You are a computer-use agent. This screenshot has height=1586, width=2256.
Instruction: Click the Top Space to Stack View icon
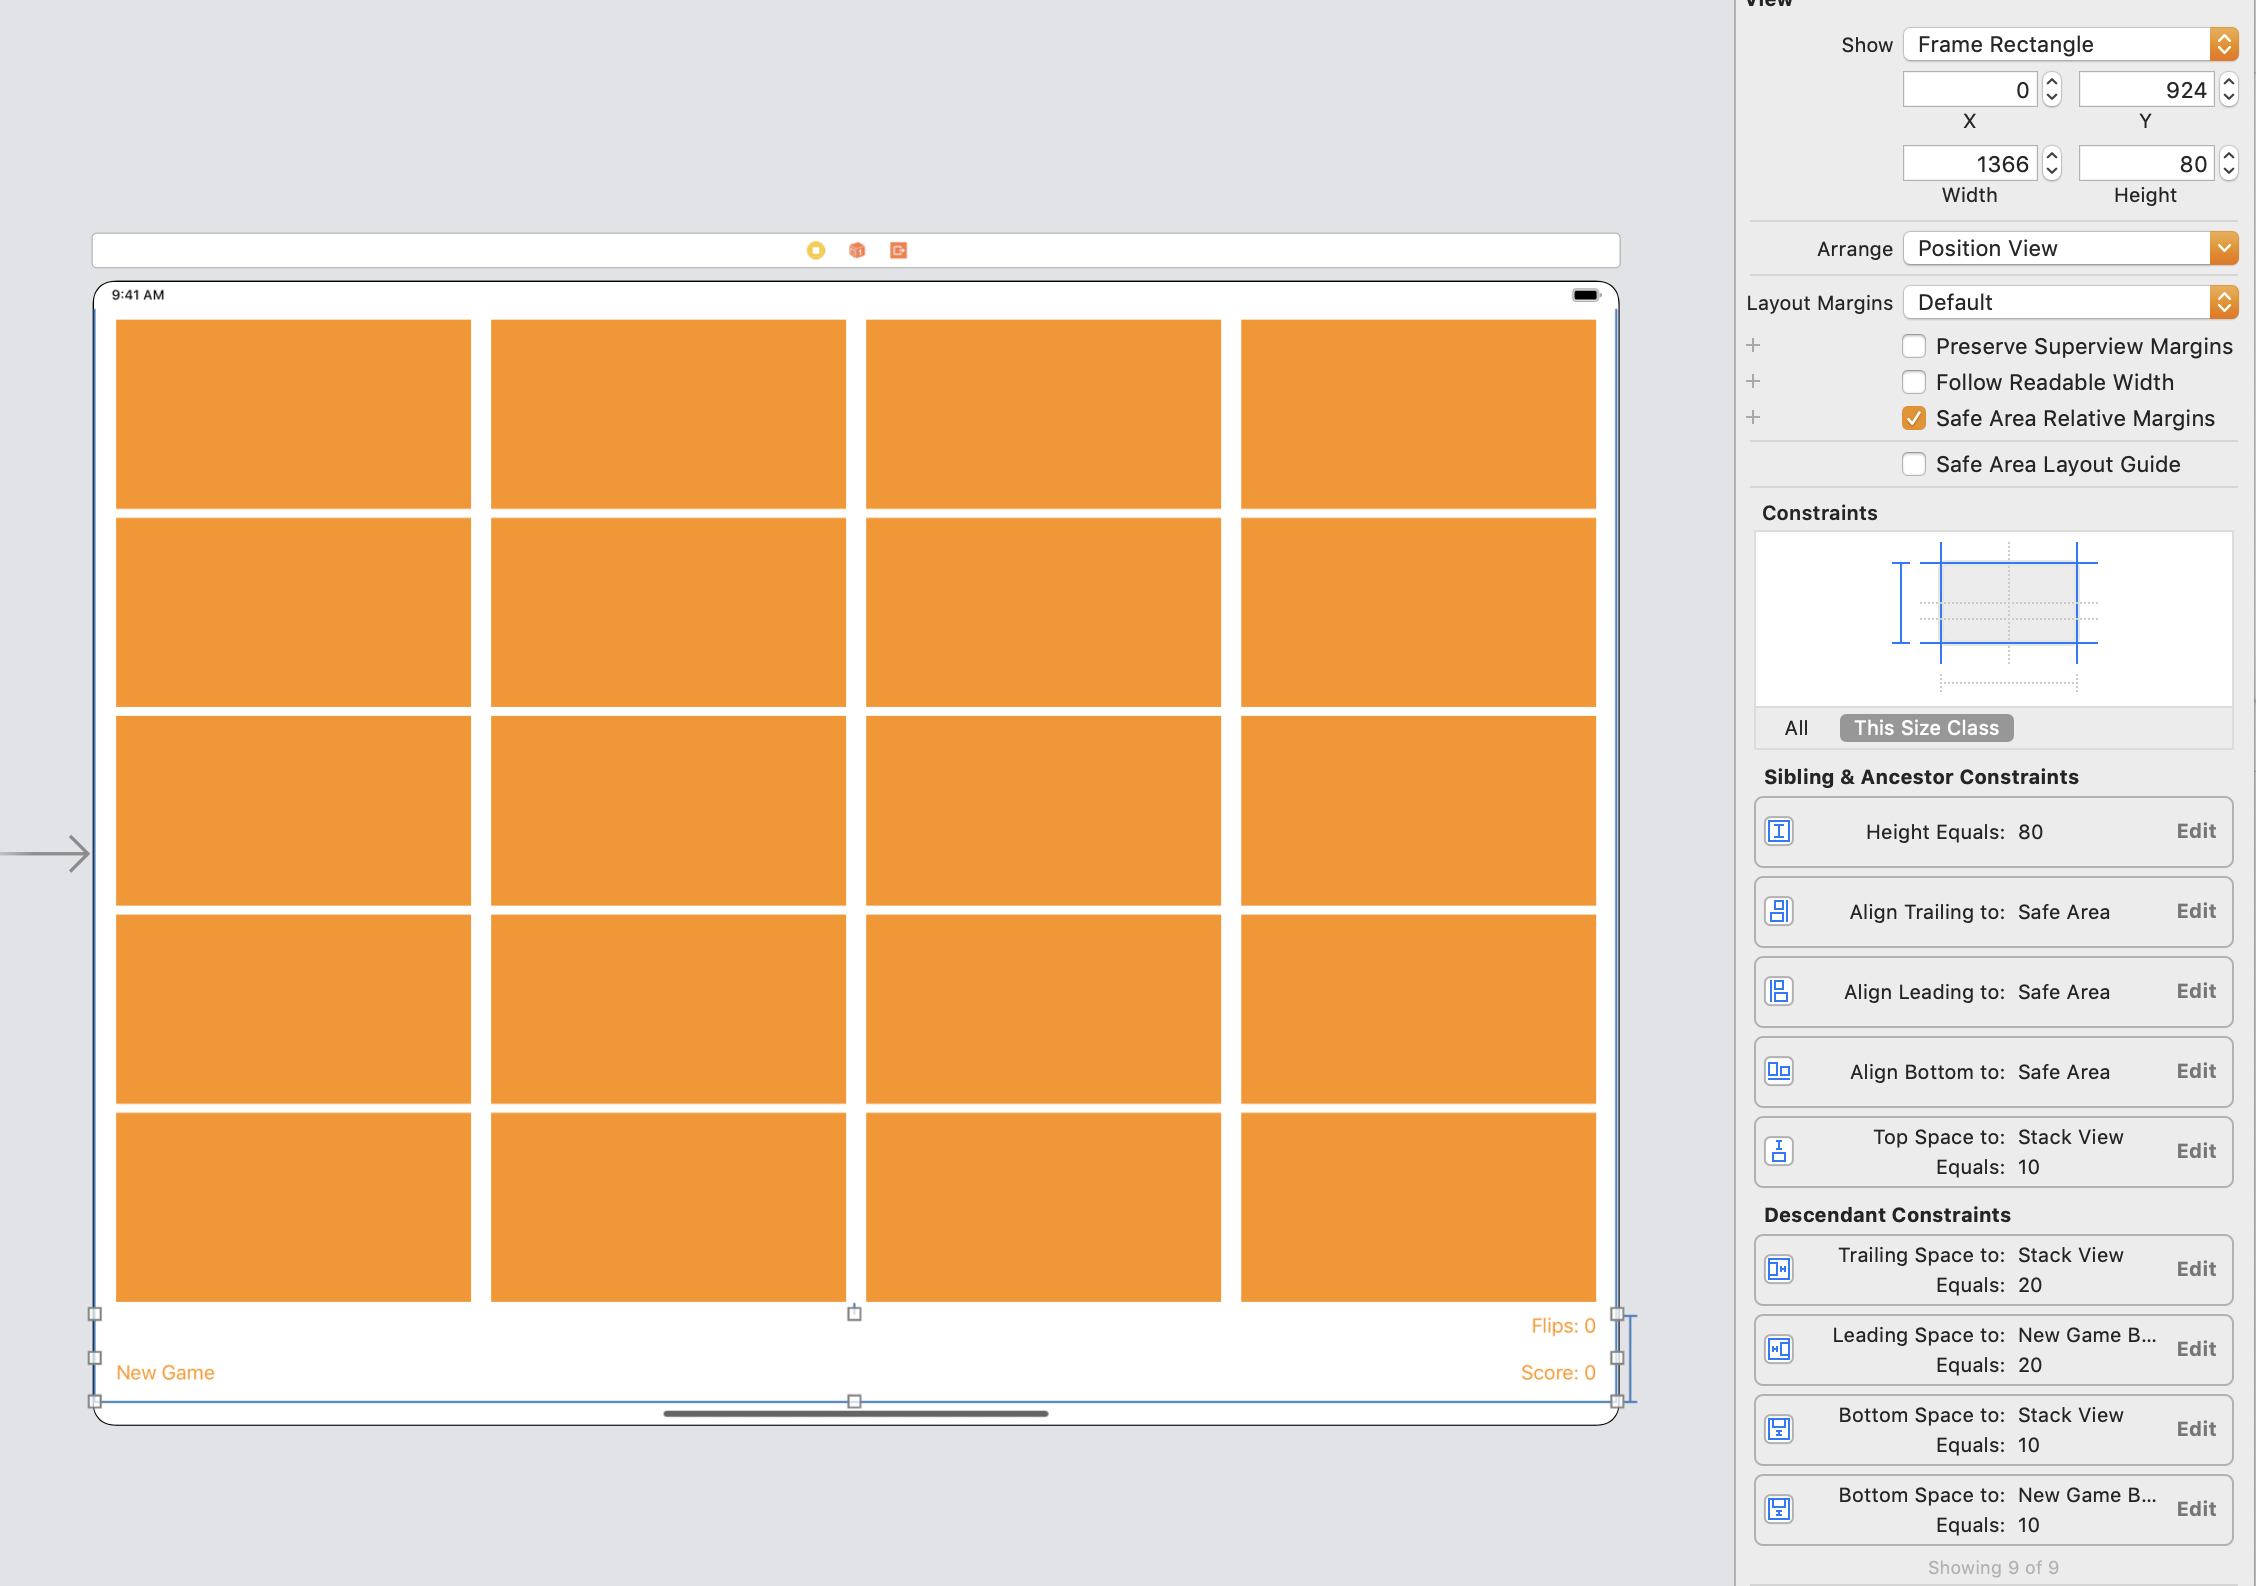pos(1779,1151)
